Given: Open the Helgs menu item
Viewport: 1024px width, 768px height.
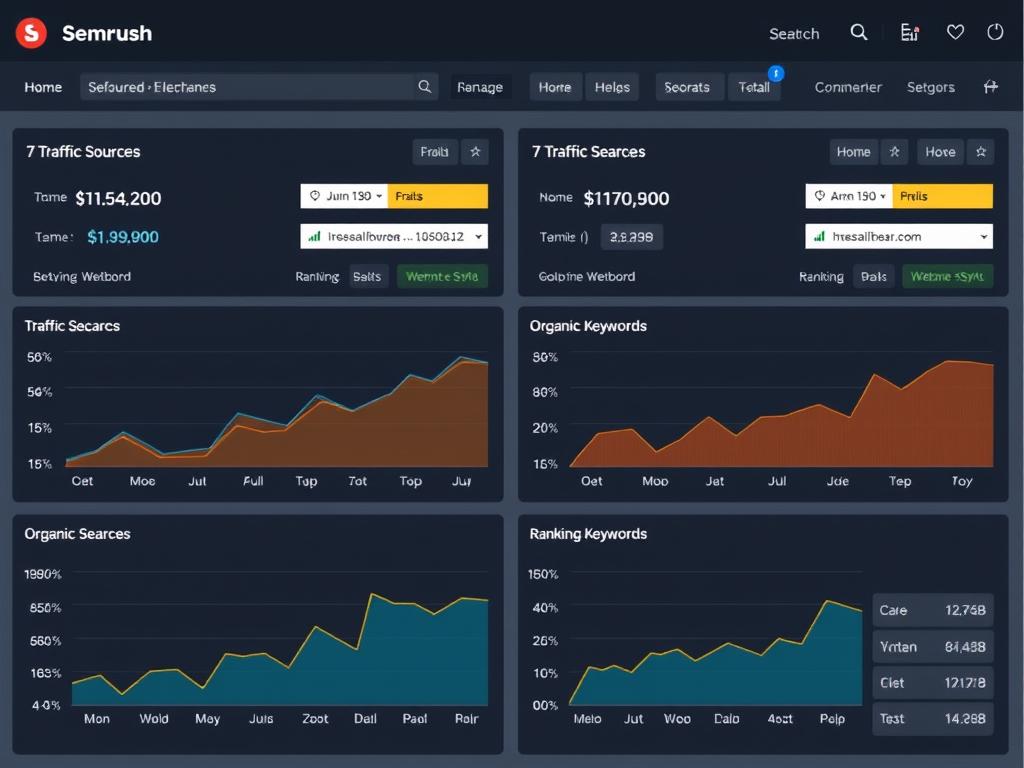Looking at the screenshot, I should (612, 87).
